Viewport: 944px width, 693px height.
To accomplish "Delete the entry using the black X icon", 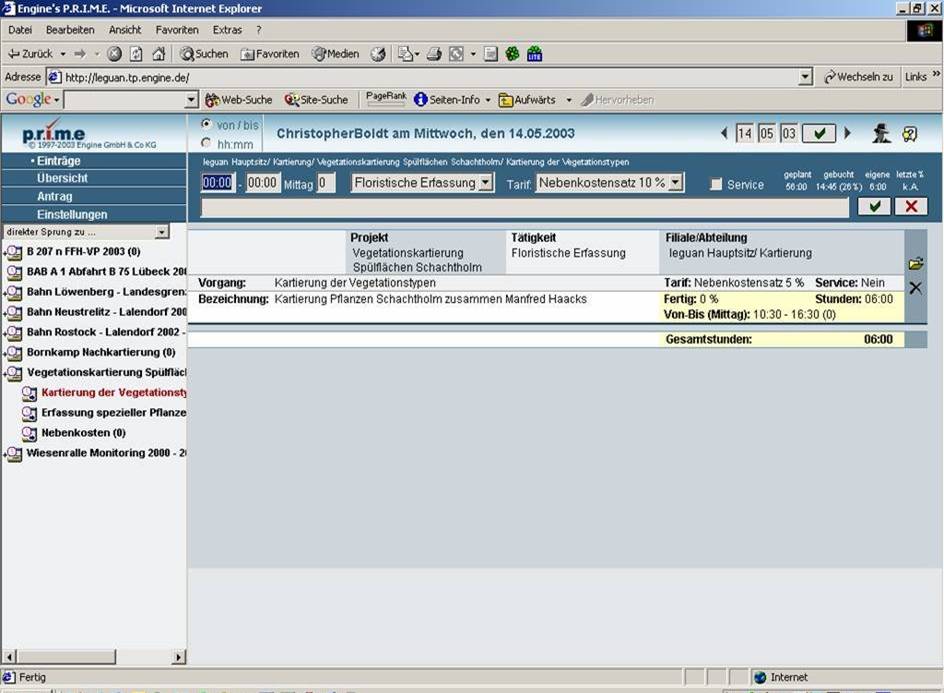I will [x=915, y=288].
